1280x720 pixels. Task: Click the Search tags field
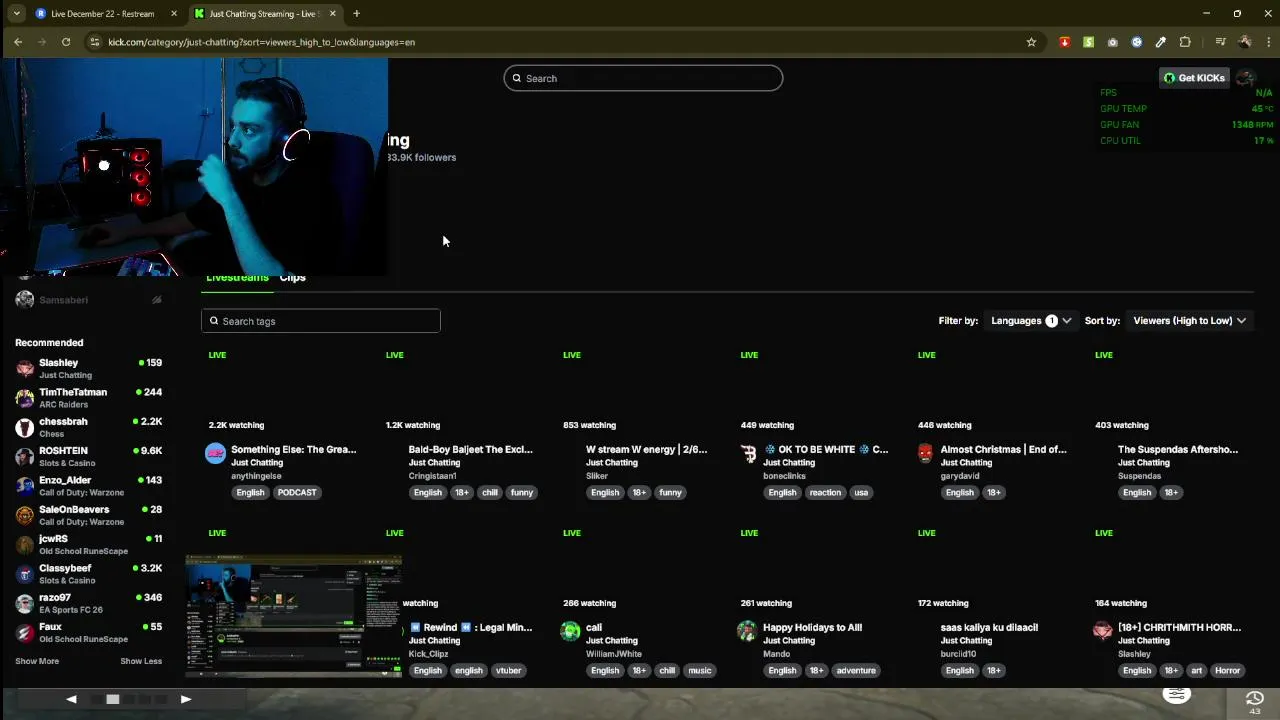(x=320, y=321)
